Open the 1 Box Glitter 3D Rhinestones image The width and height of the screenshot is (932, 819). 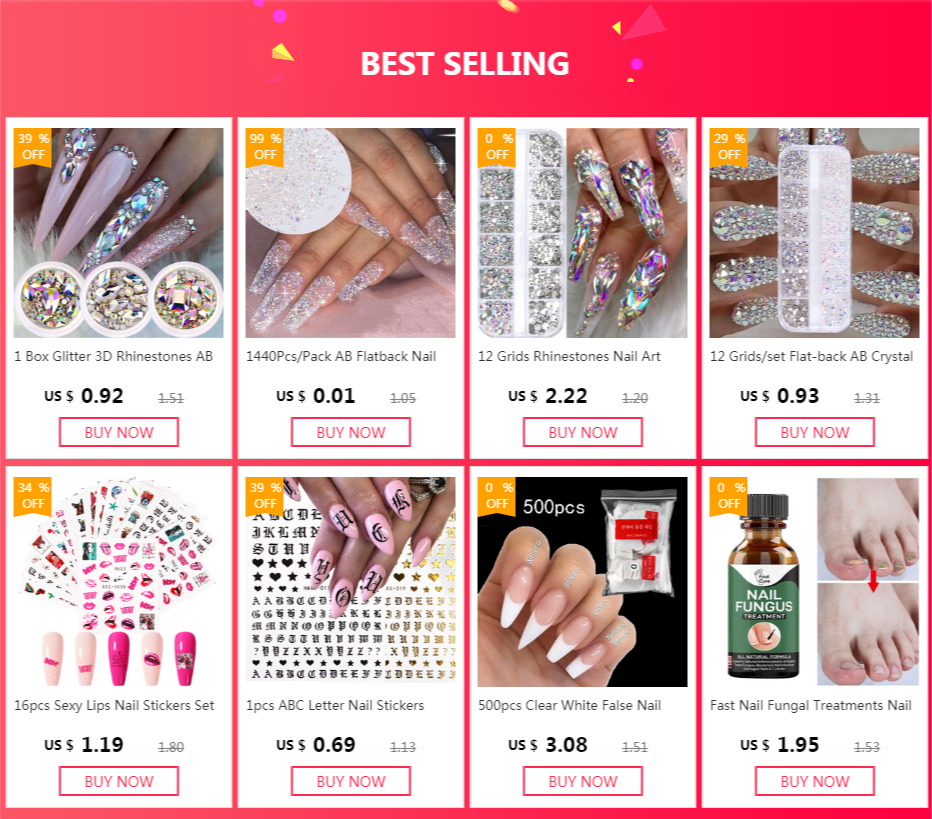pos(119,233)
